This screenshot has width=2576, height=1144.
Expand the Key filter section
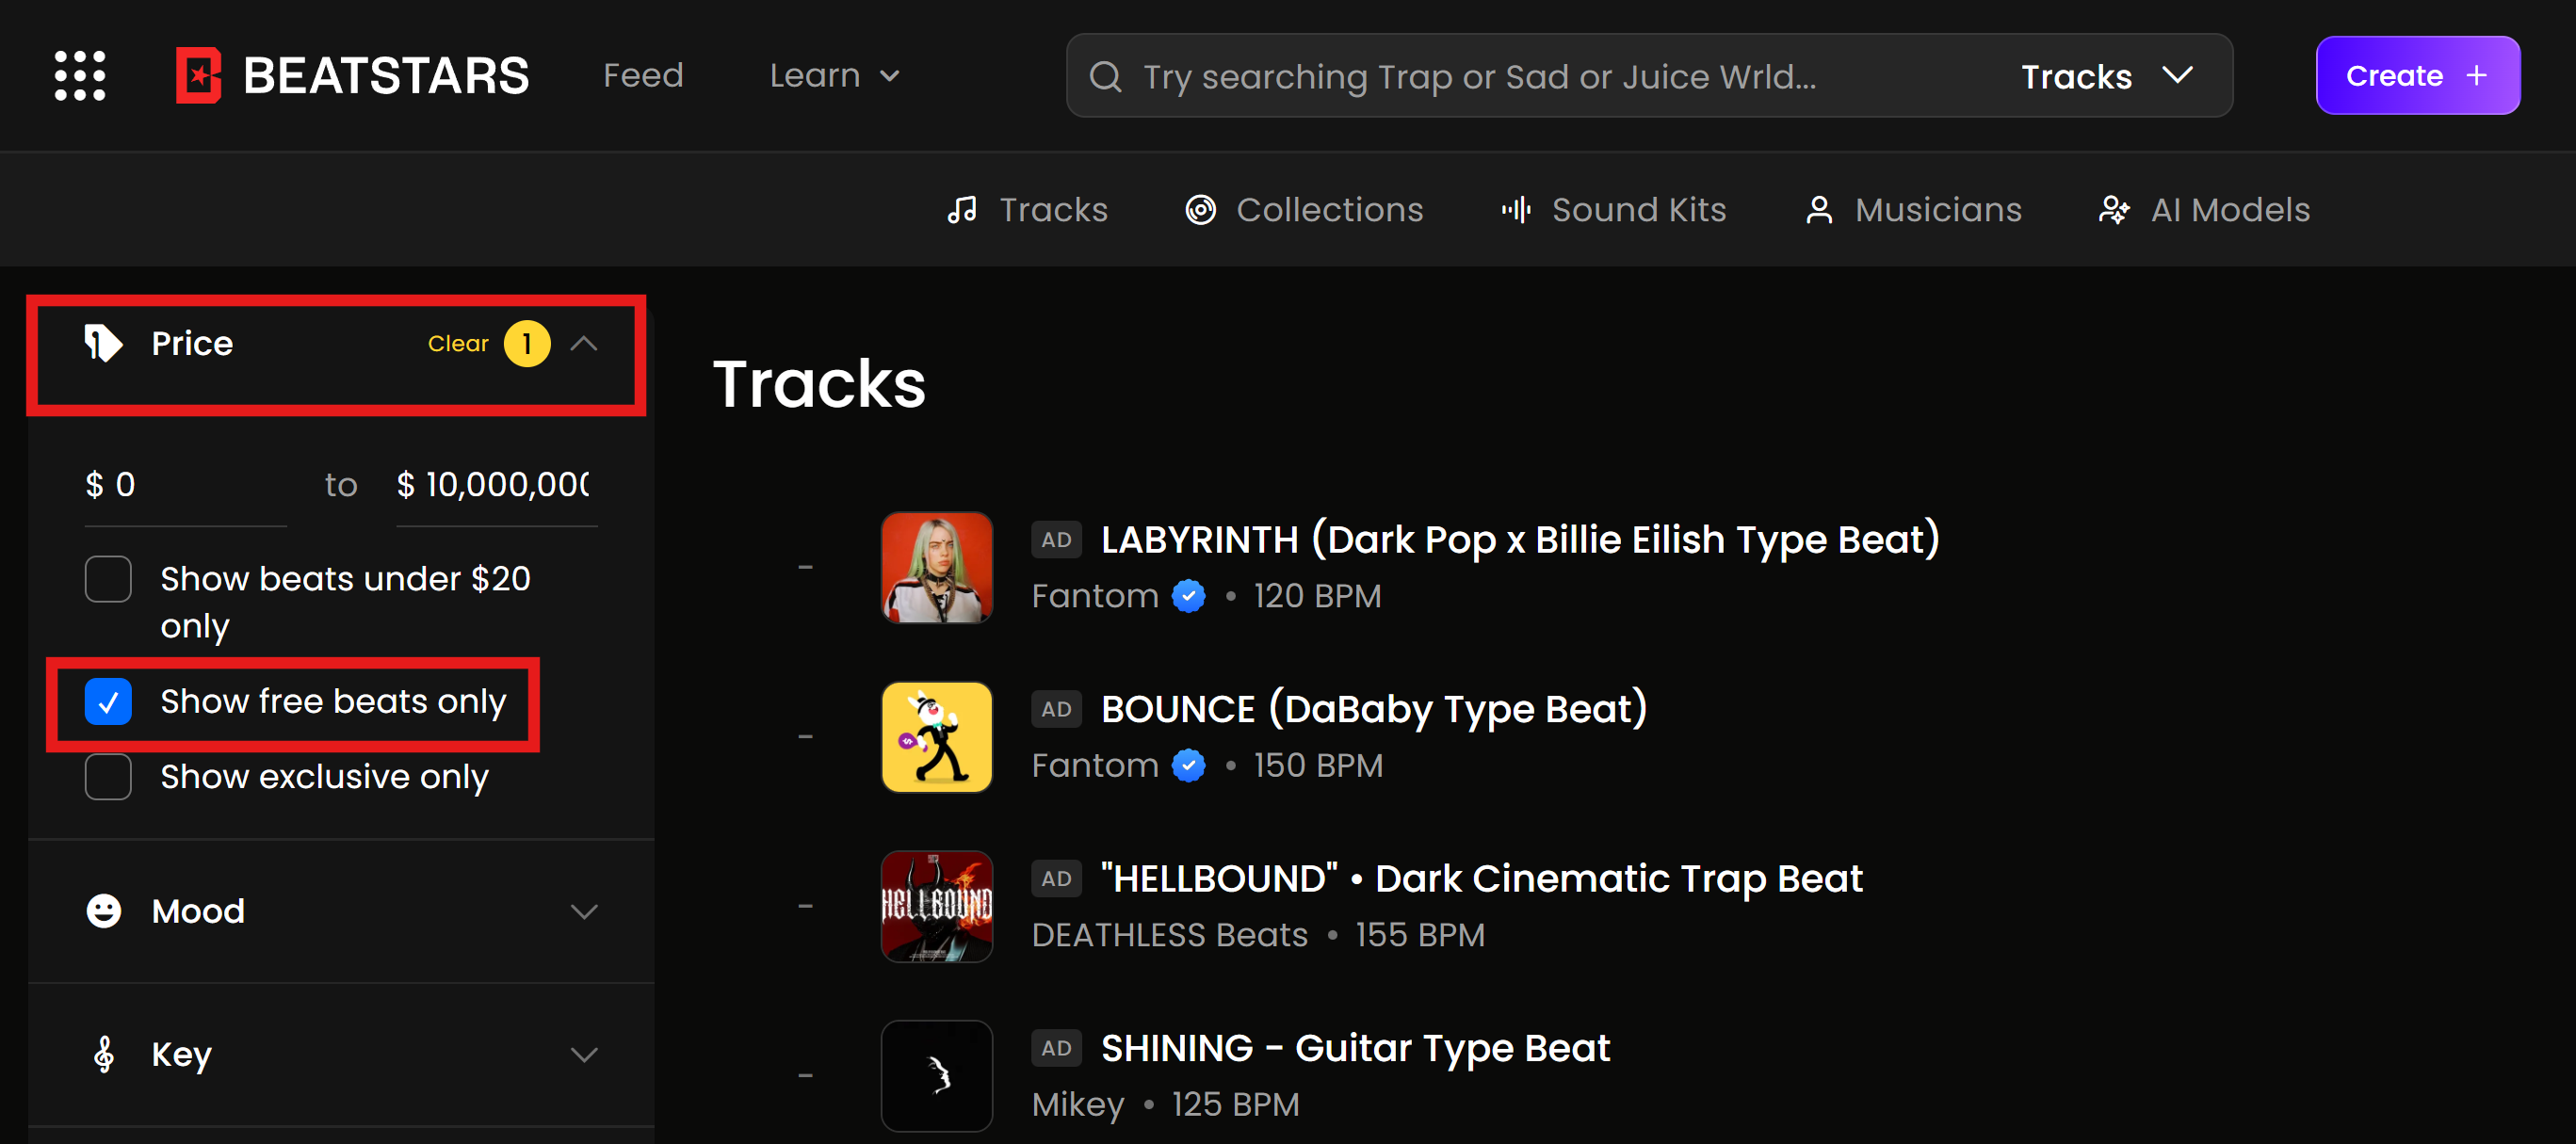coord(584,1054)
